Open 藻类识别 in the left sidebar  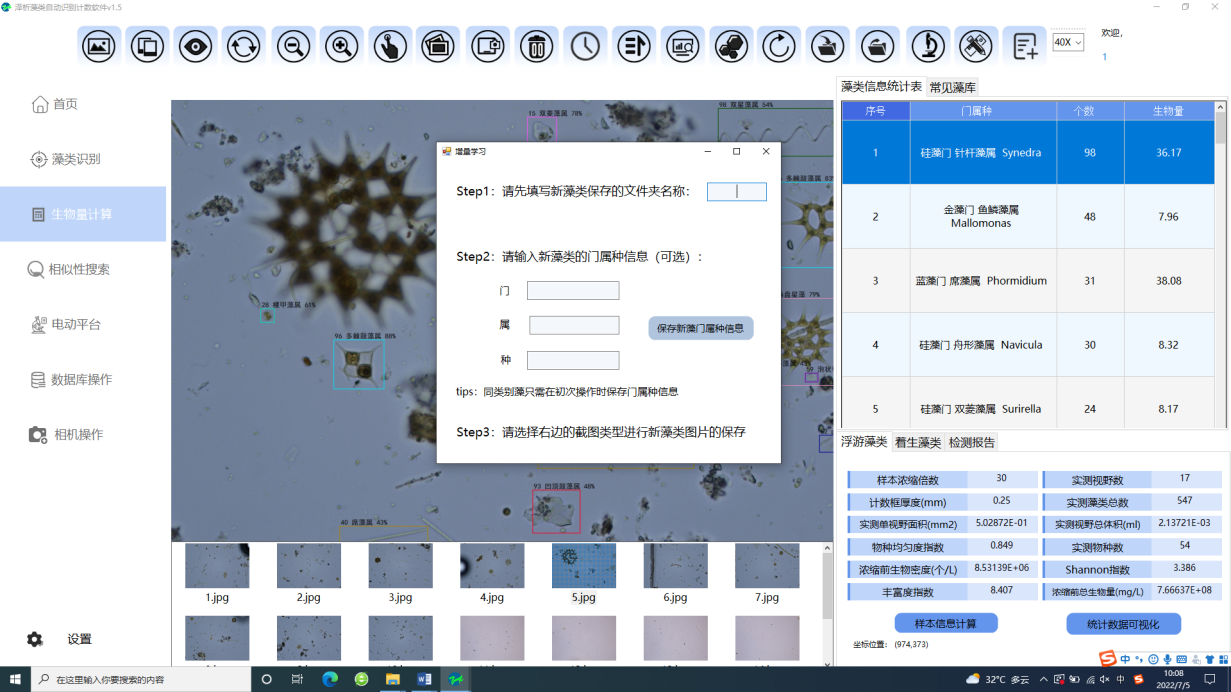pyautogui.click(x=76, y=159)
